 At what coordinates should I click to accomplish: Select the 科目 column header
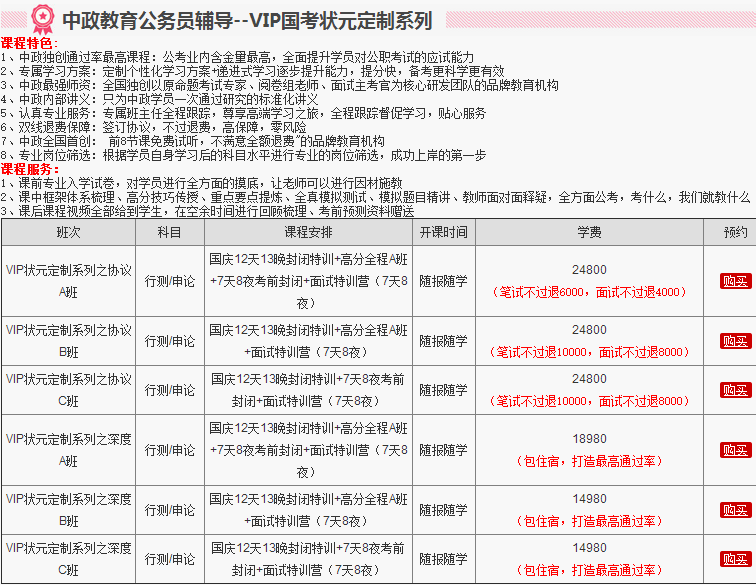[170, 232]
